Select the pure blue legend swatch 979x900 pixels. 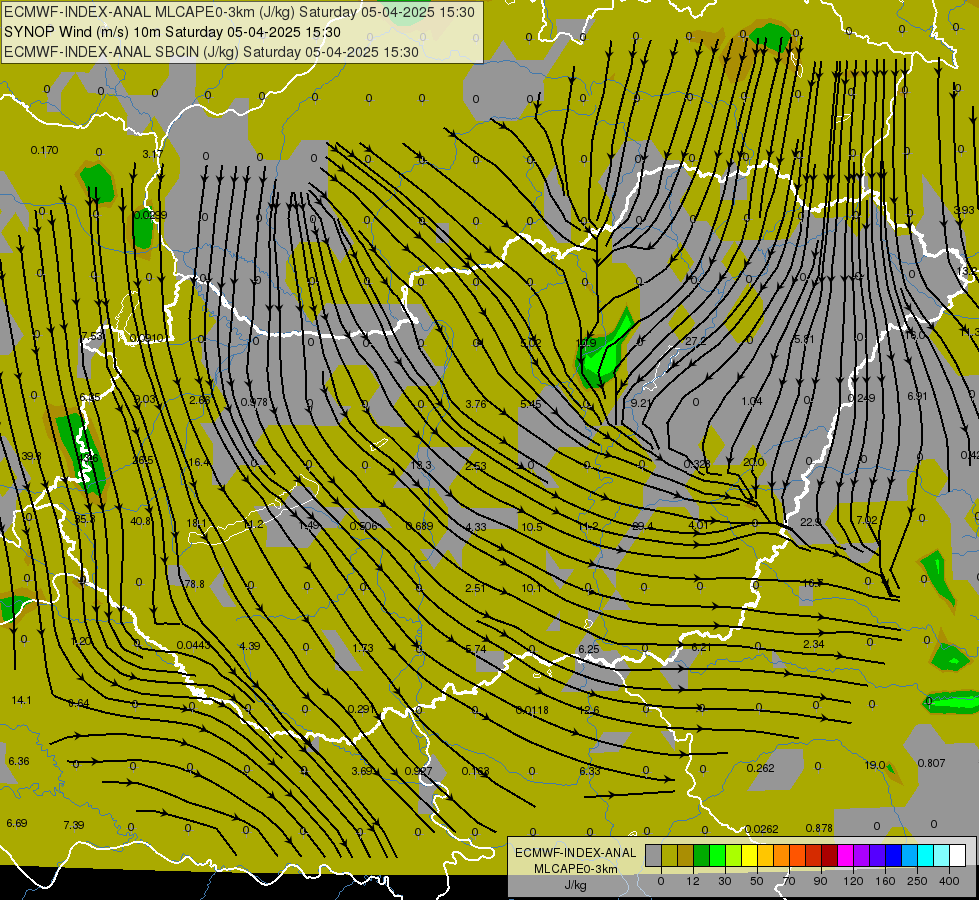[x=893, y=856]
